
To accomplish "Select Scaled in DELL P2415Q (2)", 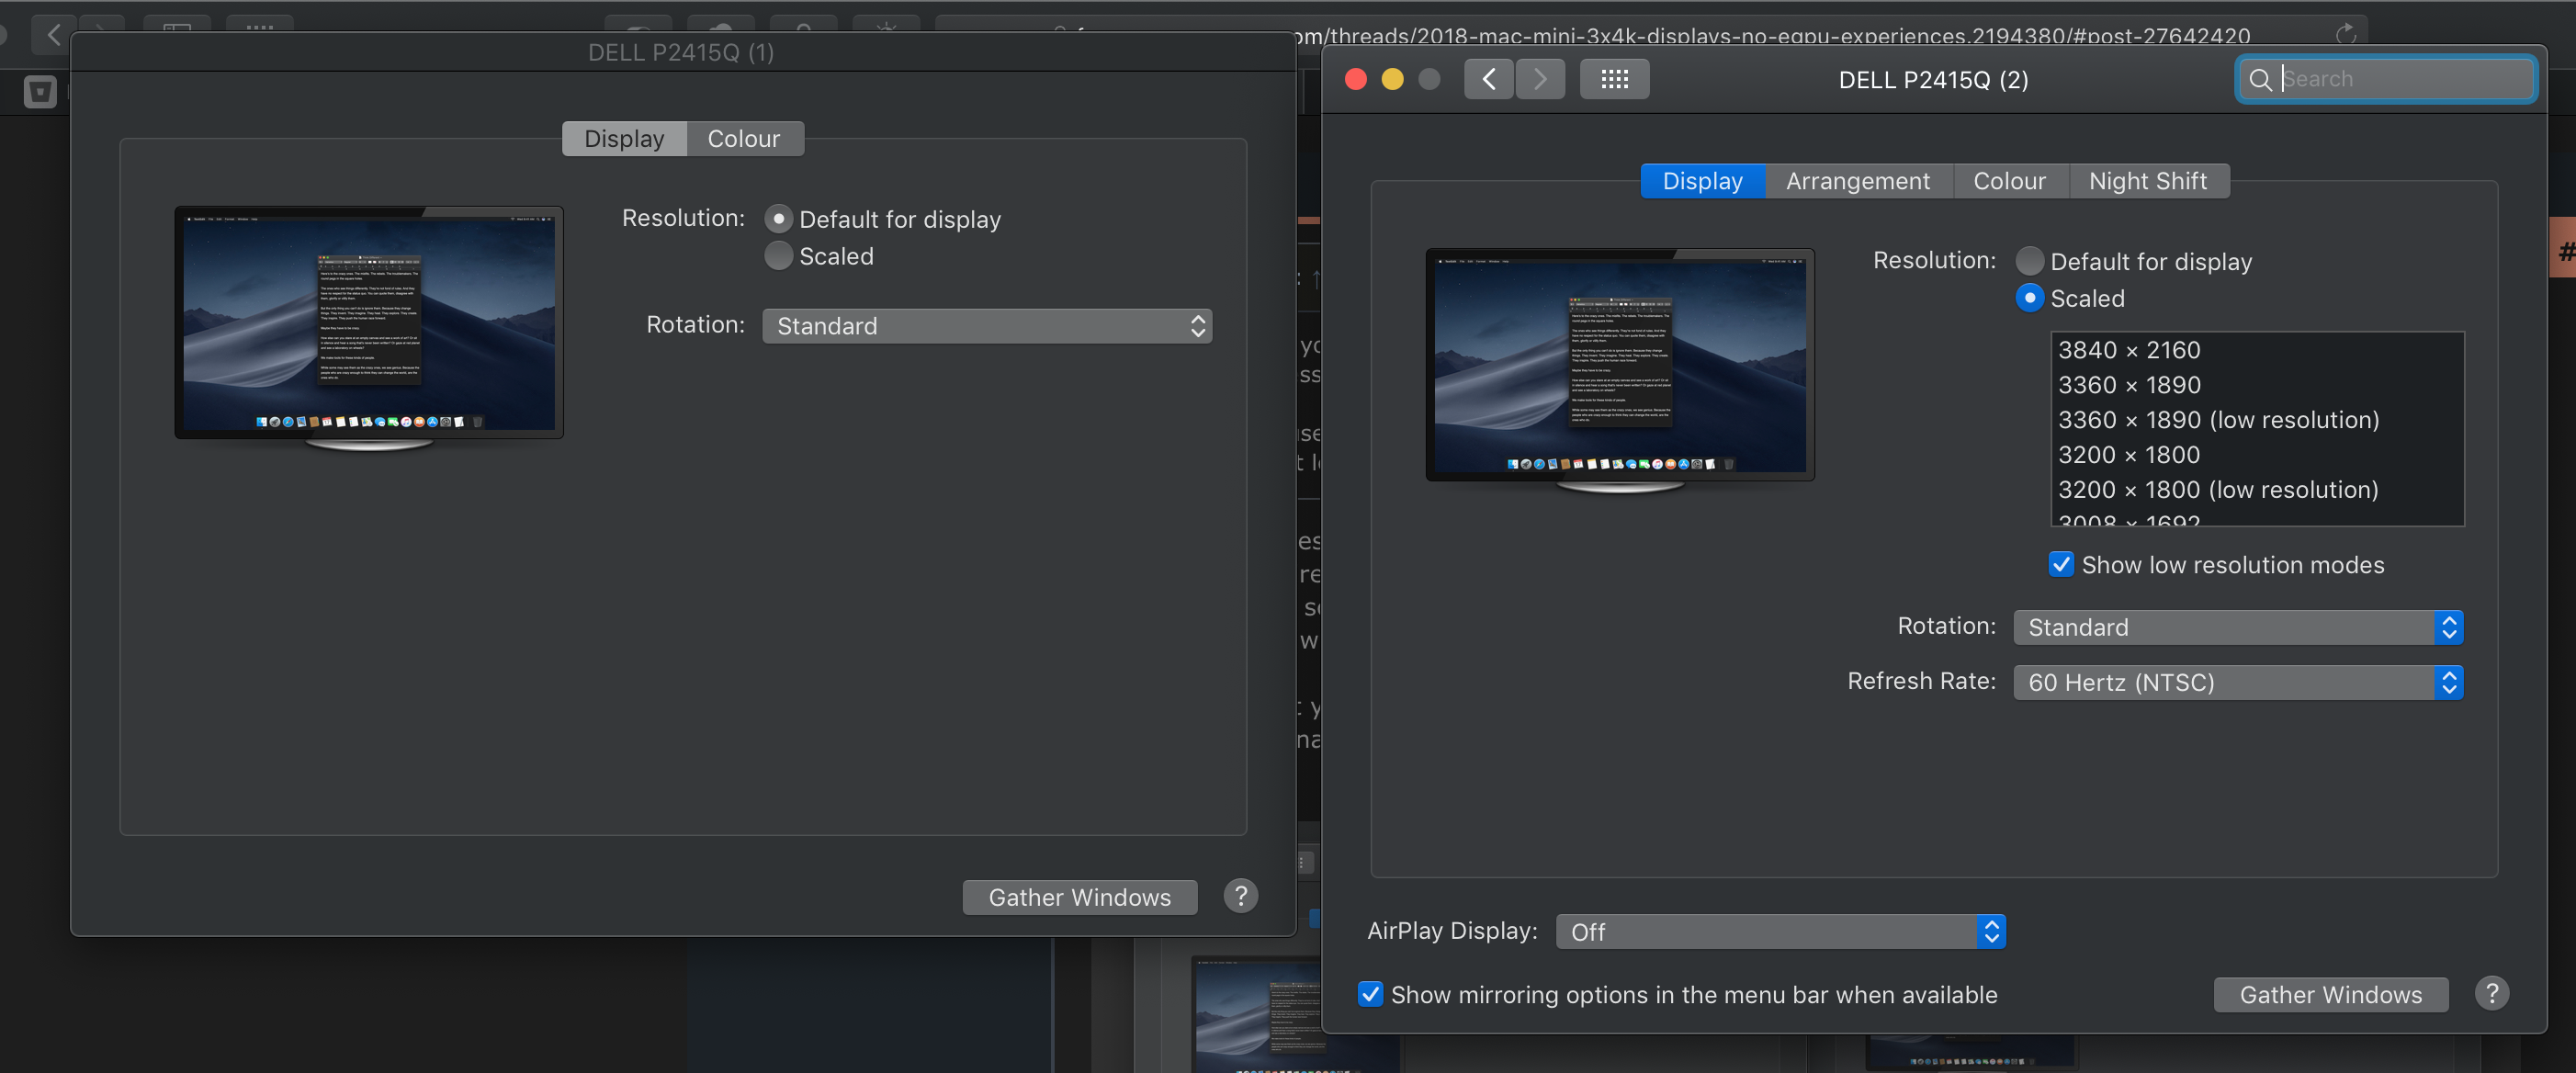I will 2029,298.
